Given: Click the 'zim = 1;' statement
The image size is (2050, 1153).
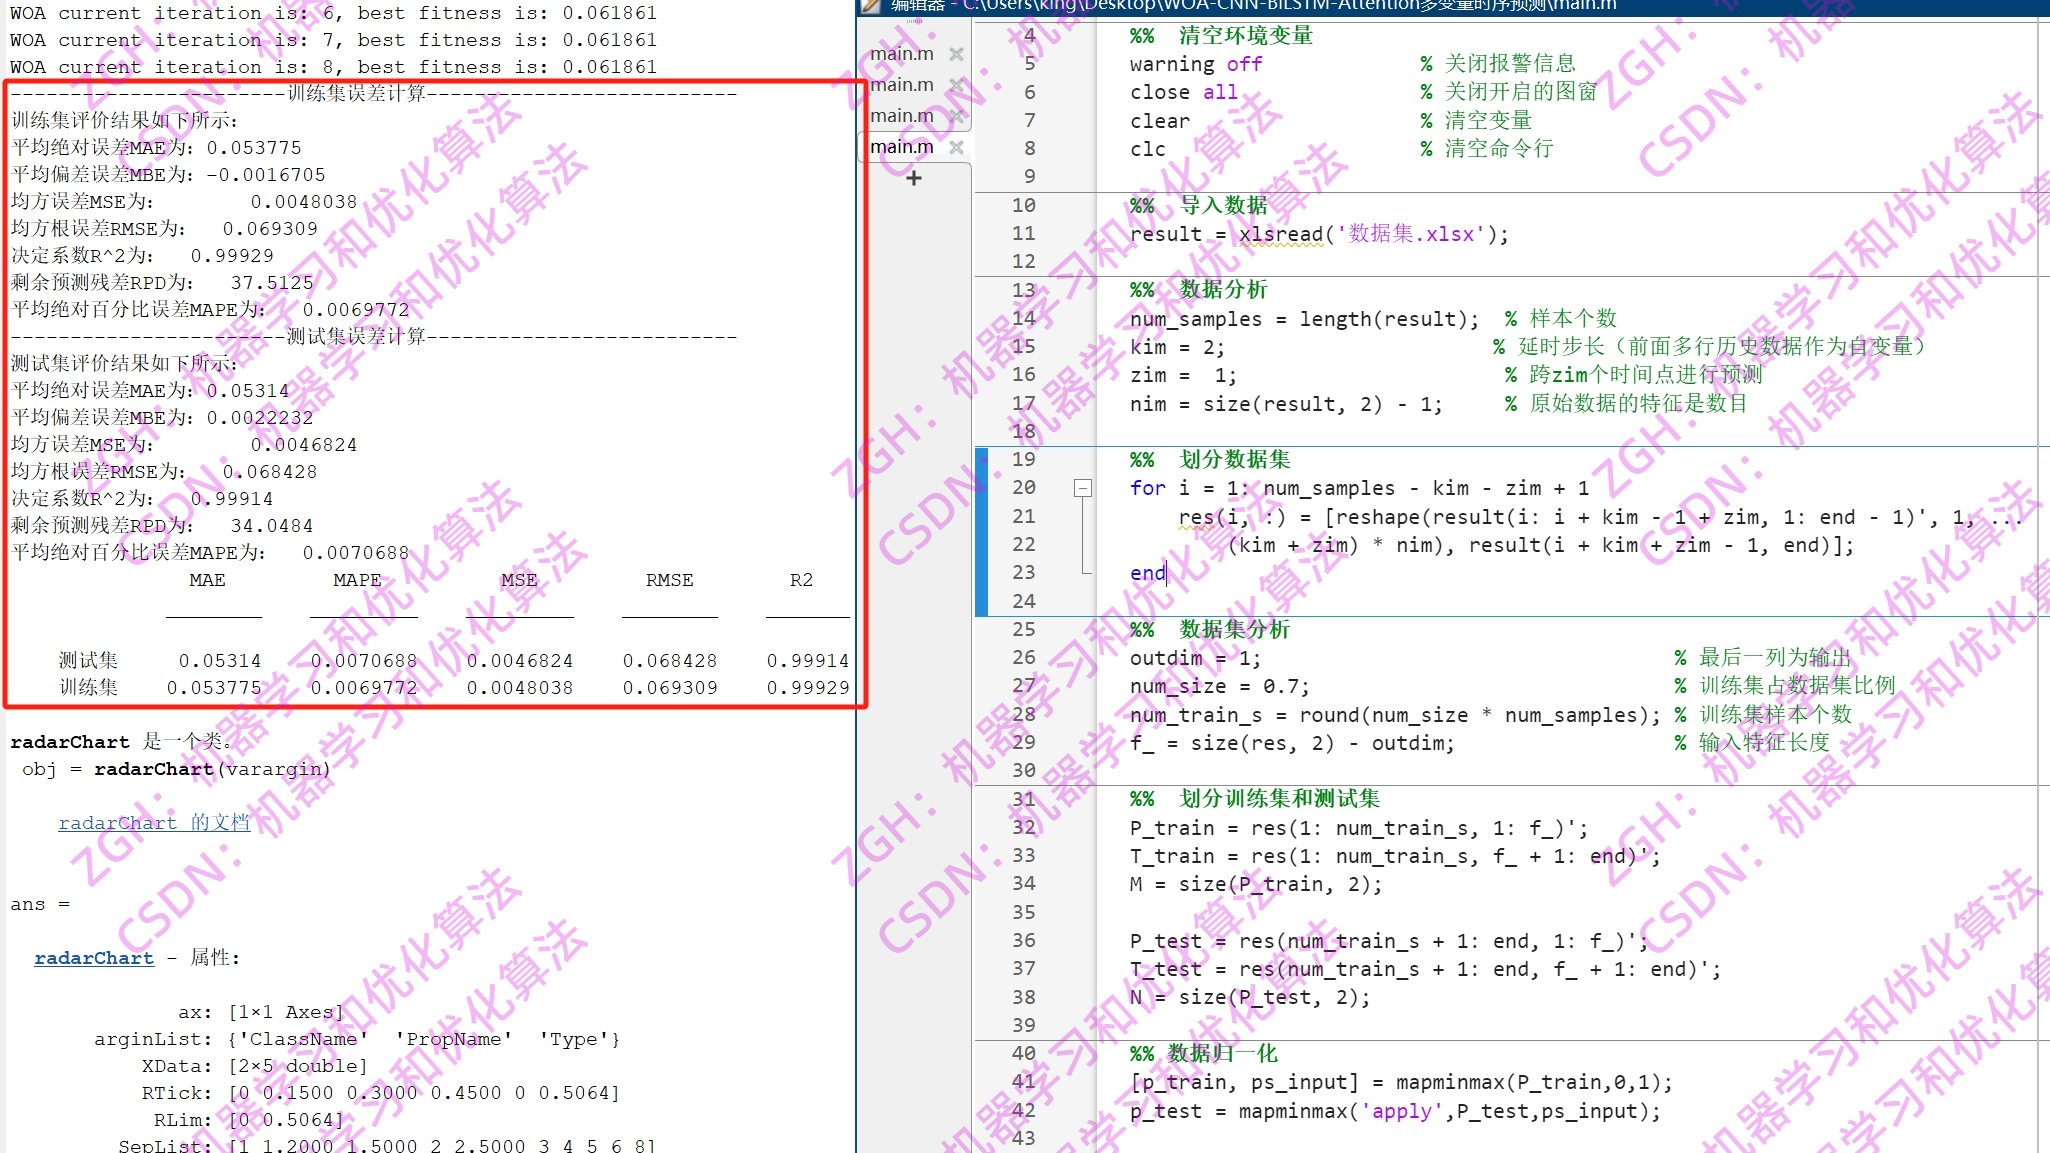Looking at the screenshot, I should [x=1183, y=376].
